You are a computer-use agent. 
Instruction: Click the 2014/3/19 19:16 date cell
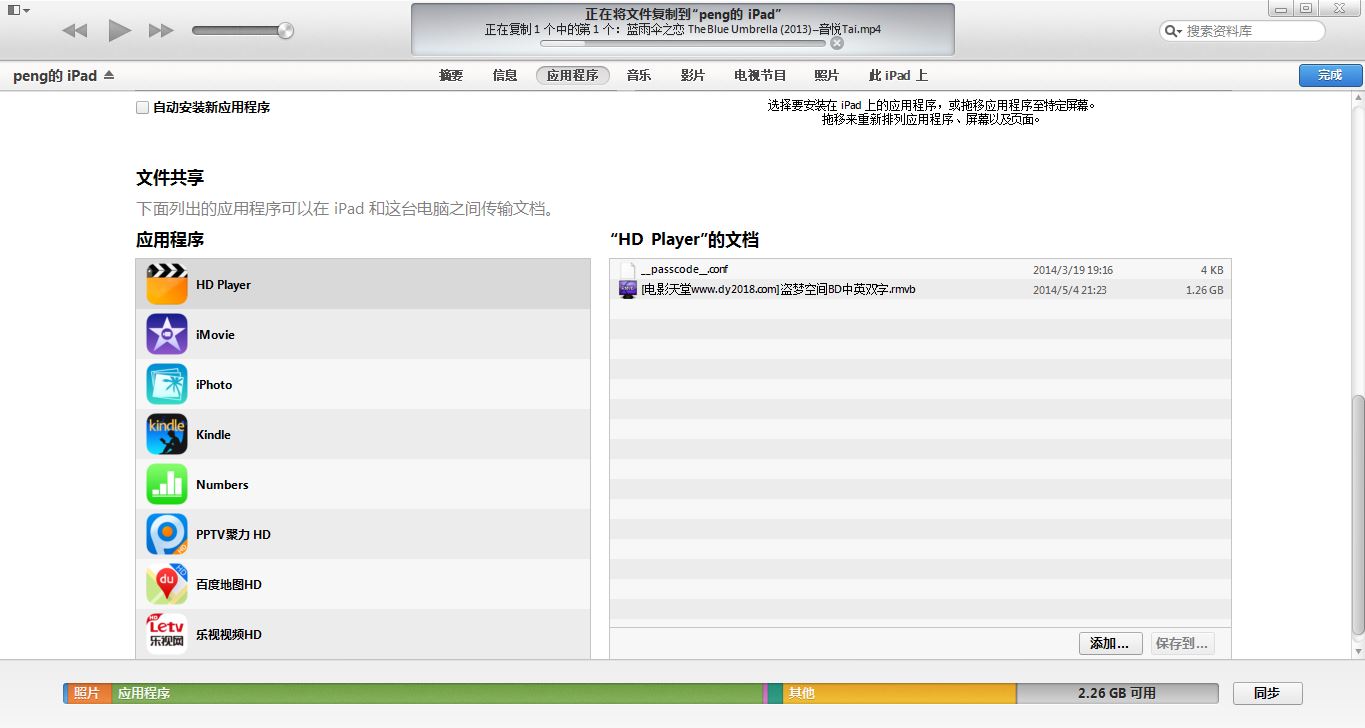[1073, 270]
